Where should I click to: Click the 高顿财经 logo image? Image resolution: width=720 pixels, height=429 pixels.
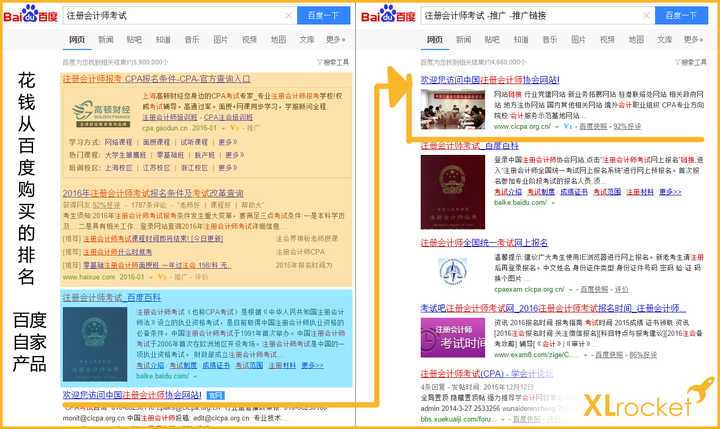point(101,113)
